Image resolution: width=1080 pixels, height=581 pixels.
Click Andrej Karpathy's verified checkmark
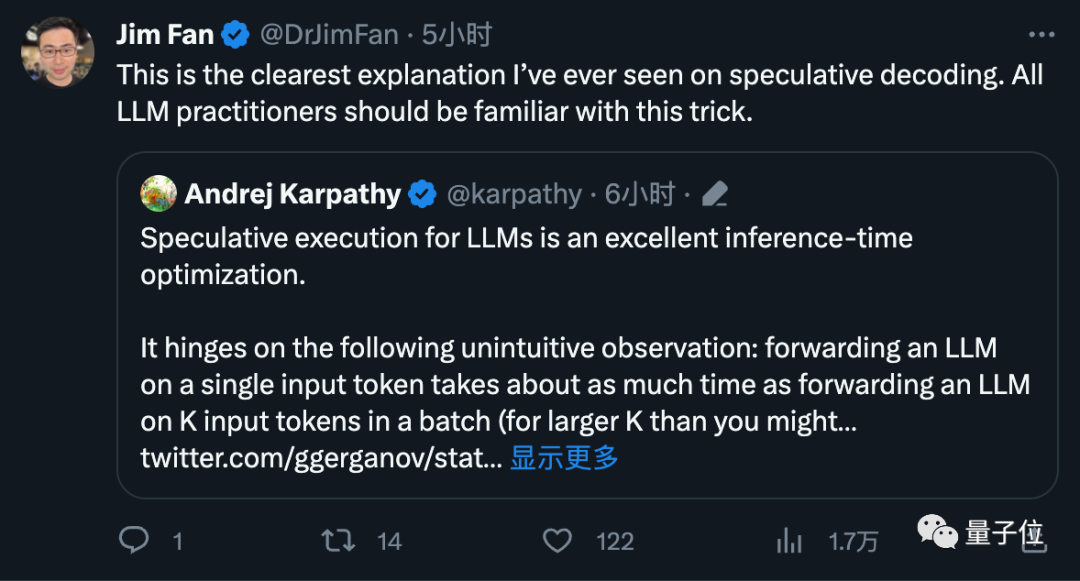pyautogui.click(x=423, y=195)
